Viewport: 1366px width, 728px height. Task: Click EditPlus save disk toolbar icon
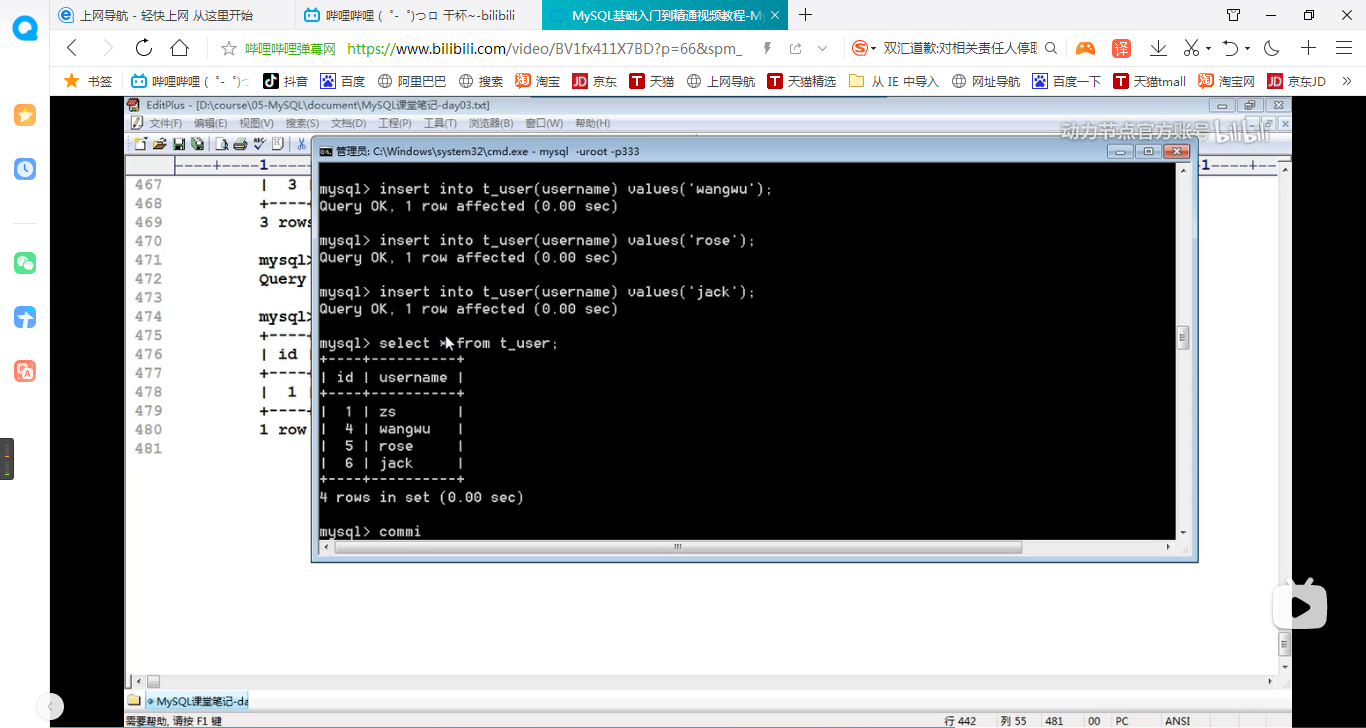[178, 144]
